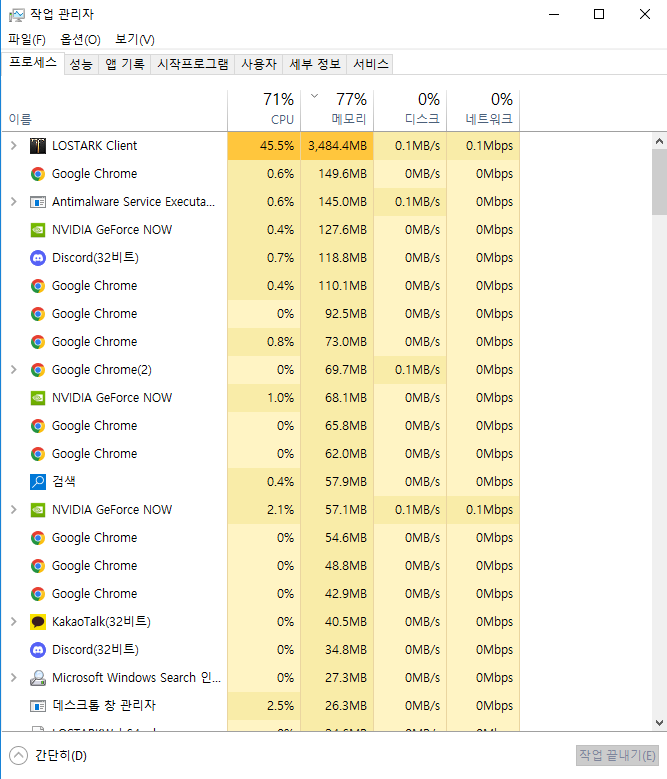Expand the Google Chrome(2) process group
667x779 pixels.
[x=14, y=370]
